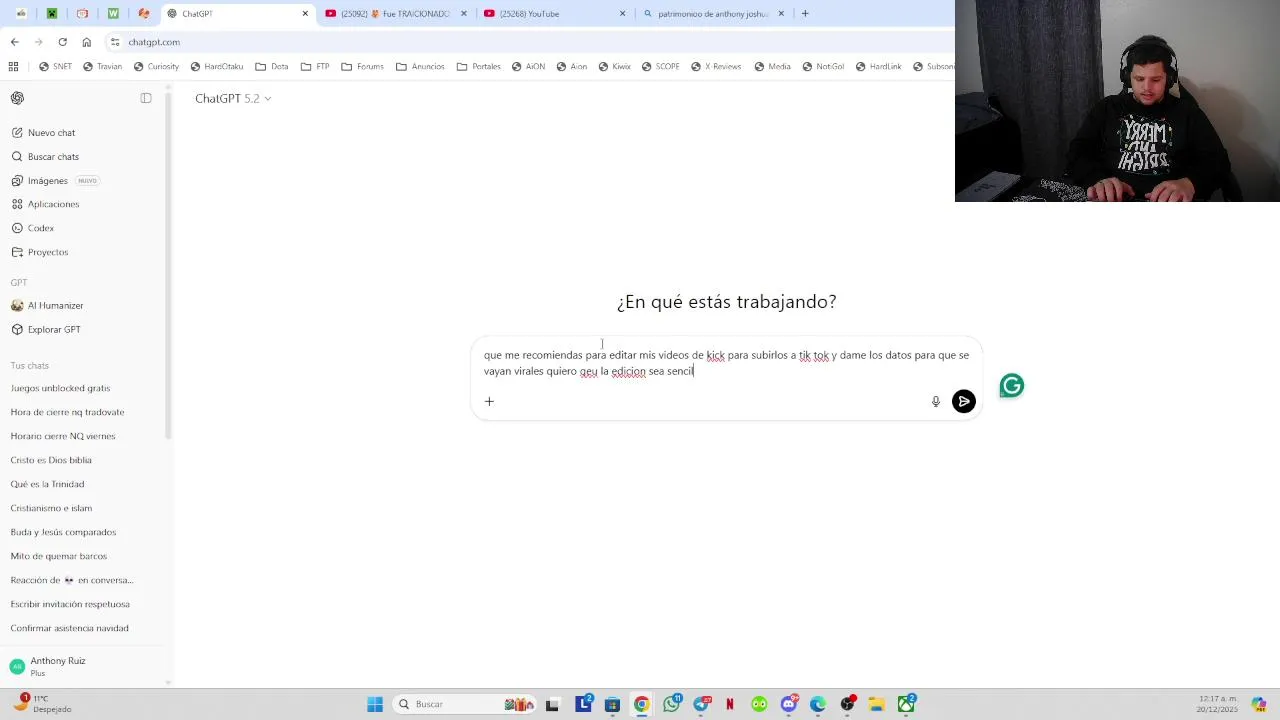
Task: Open WhatsApp from the taskbar
Action: coord(671,704)
